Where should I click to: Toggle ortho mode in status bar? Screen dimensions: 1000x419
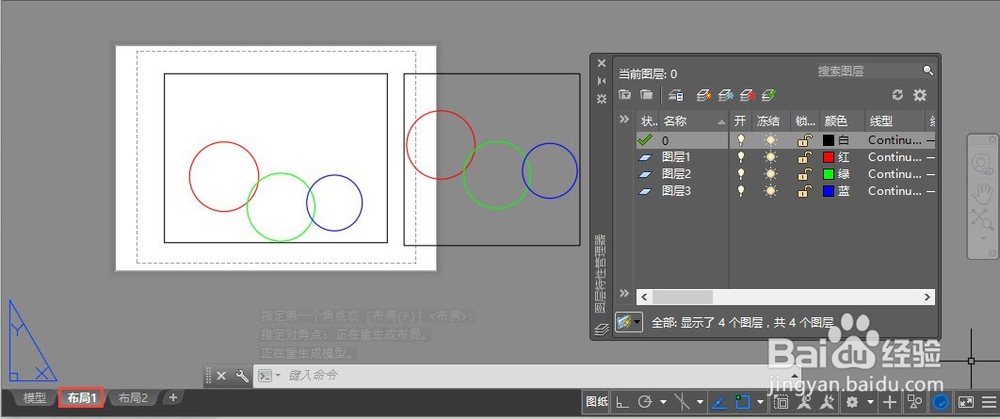pos(622,402)
